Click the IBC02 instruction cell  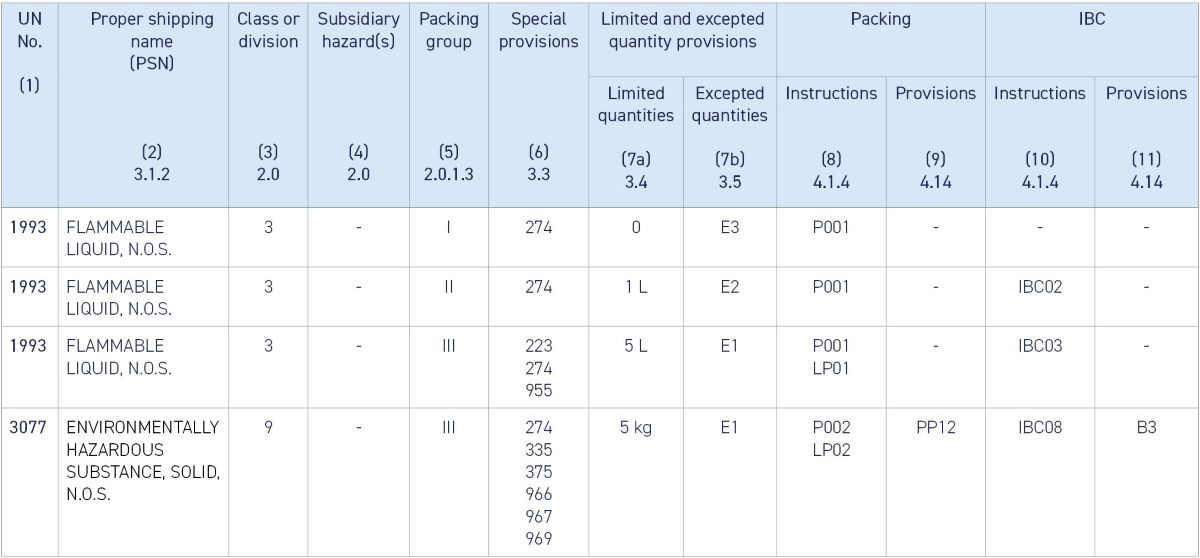(x=1039, y=287)
